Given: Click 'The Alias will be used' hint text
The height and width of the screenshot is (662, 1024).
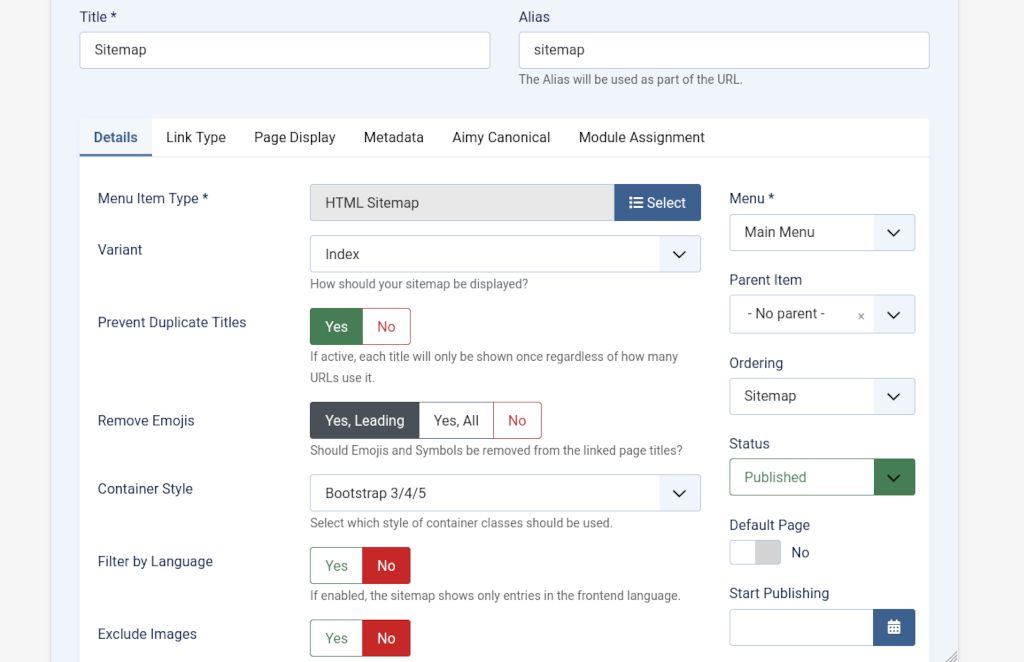Looking at the screenshot, I should 630,80.
